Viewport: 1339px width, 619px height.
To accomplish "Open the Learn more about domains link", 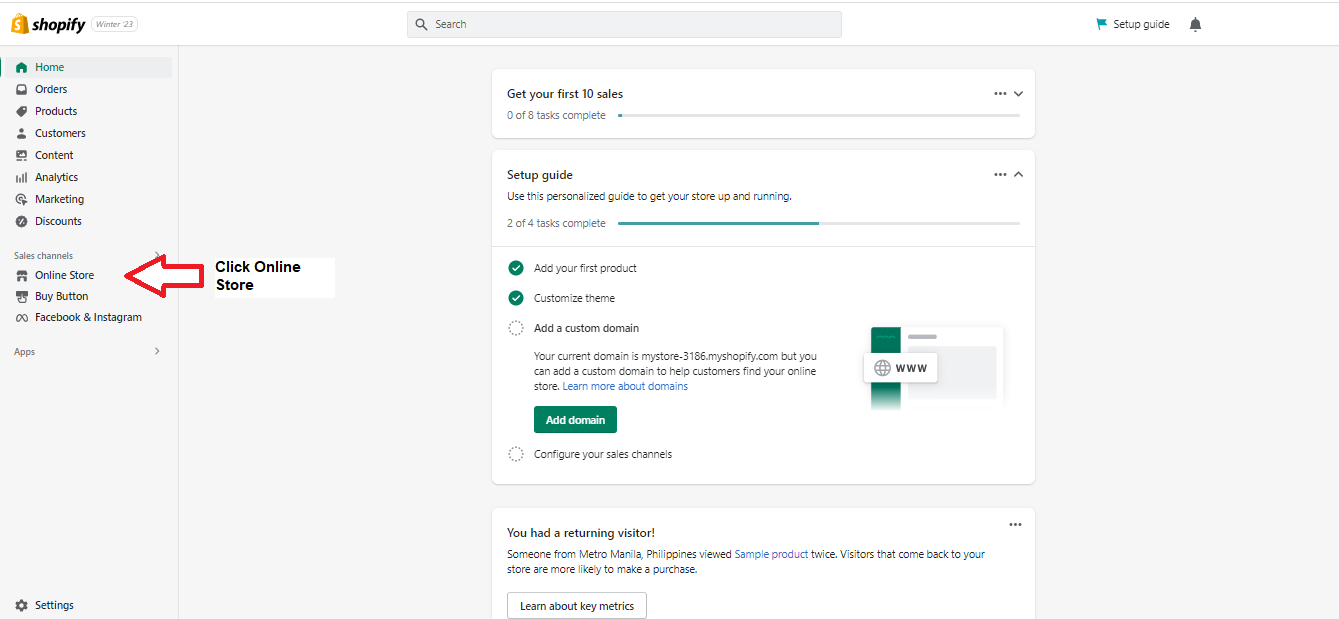I will click(625, 386).
